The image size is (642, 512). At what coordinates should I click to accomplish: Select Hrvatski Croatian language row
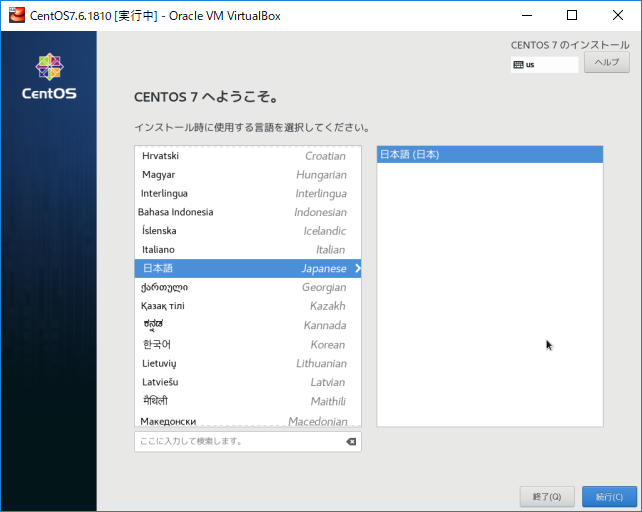pyautogui.click(x=248, y=156)
